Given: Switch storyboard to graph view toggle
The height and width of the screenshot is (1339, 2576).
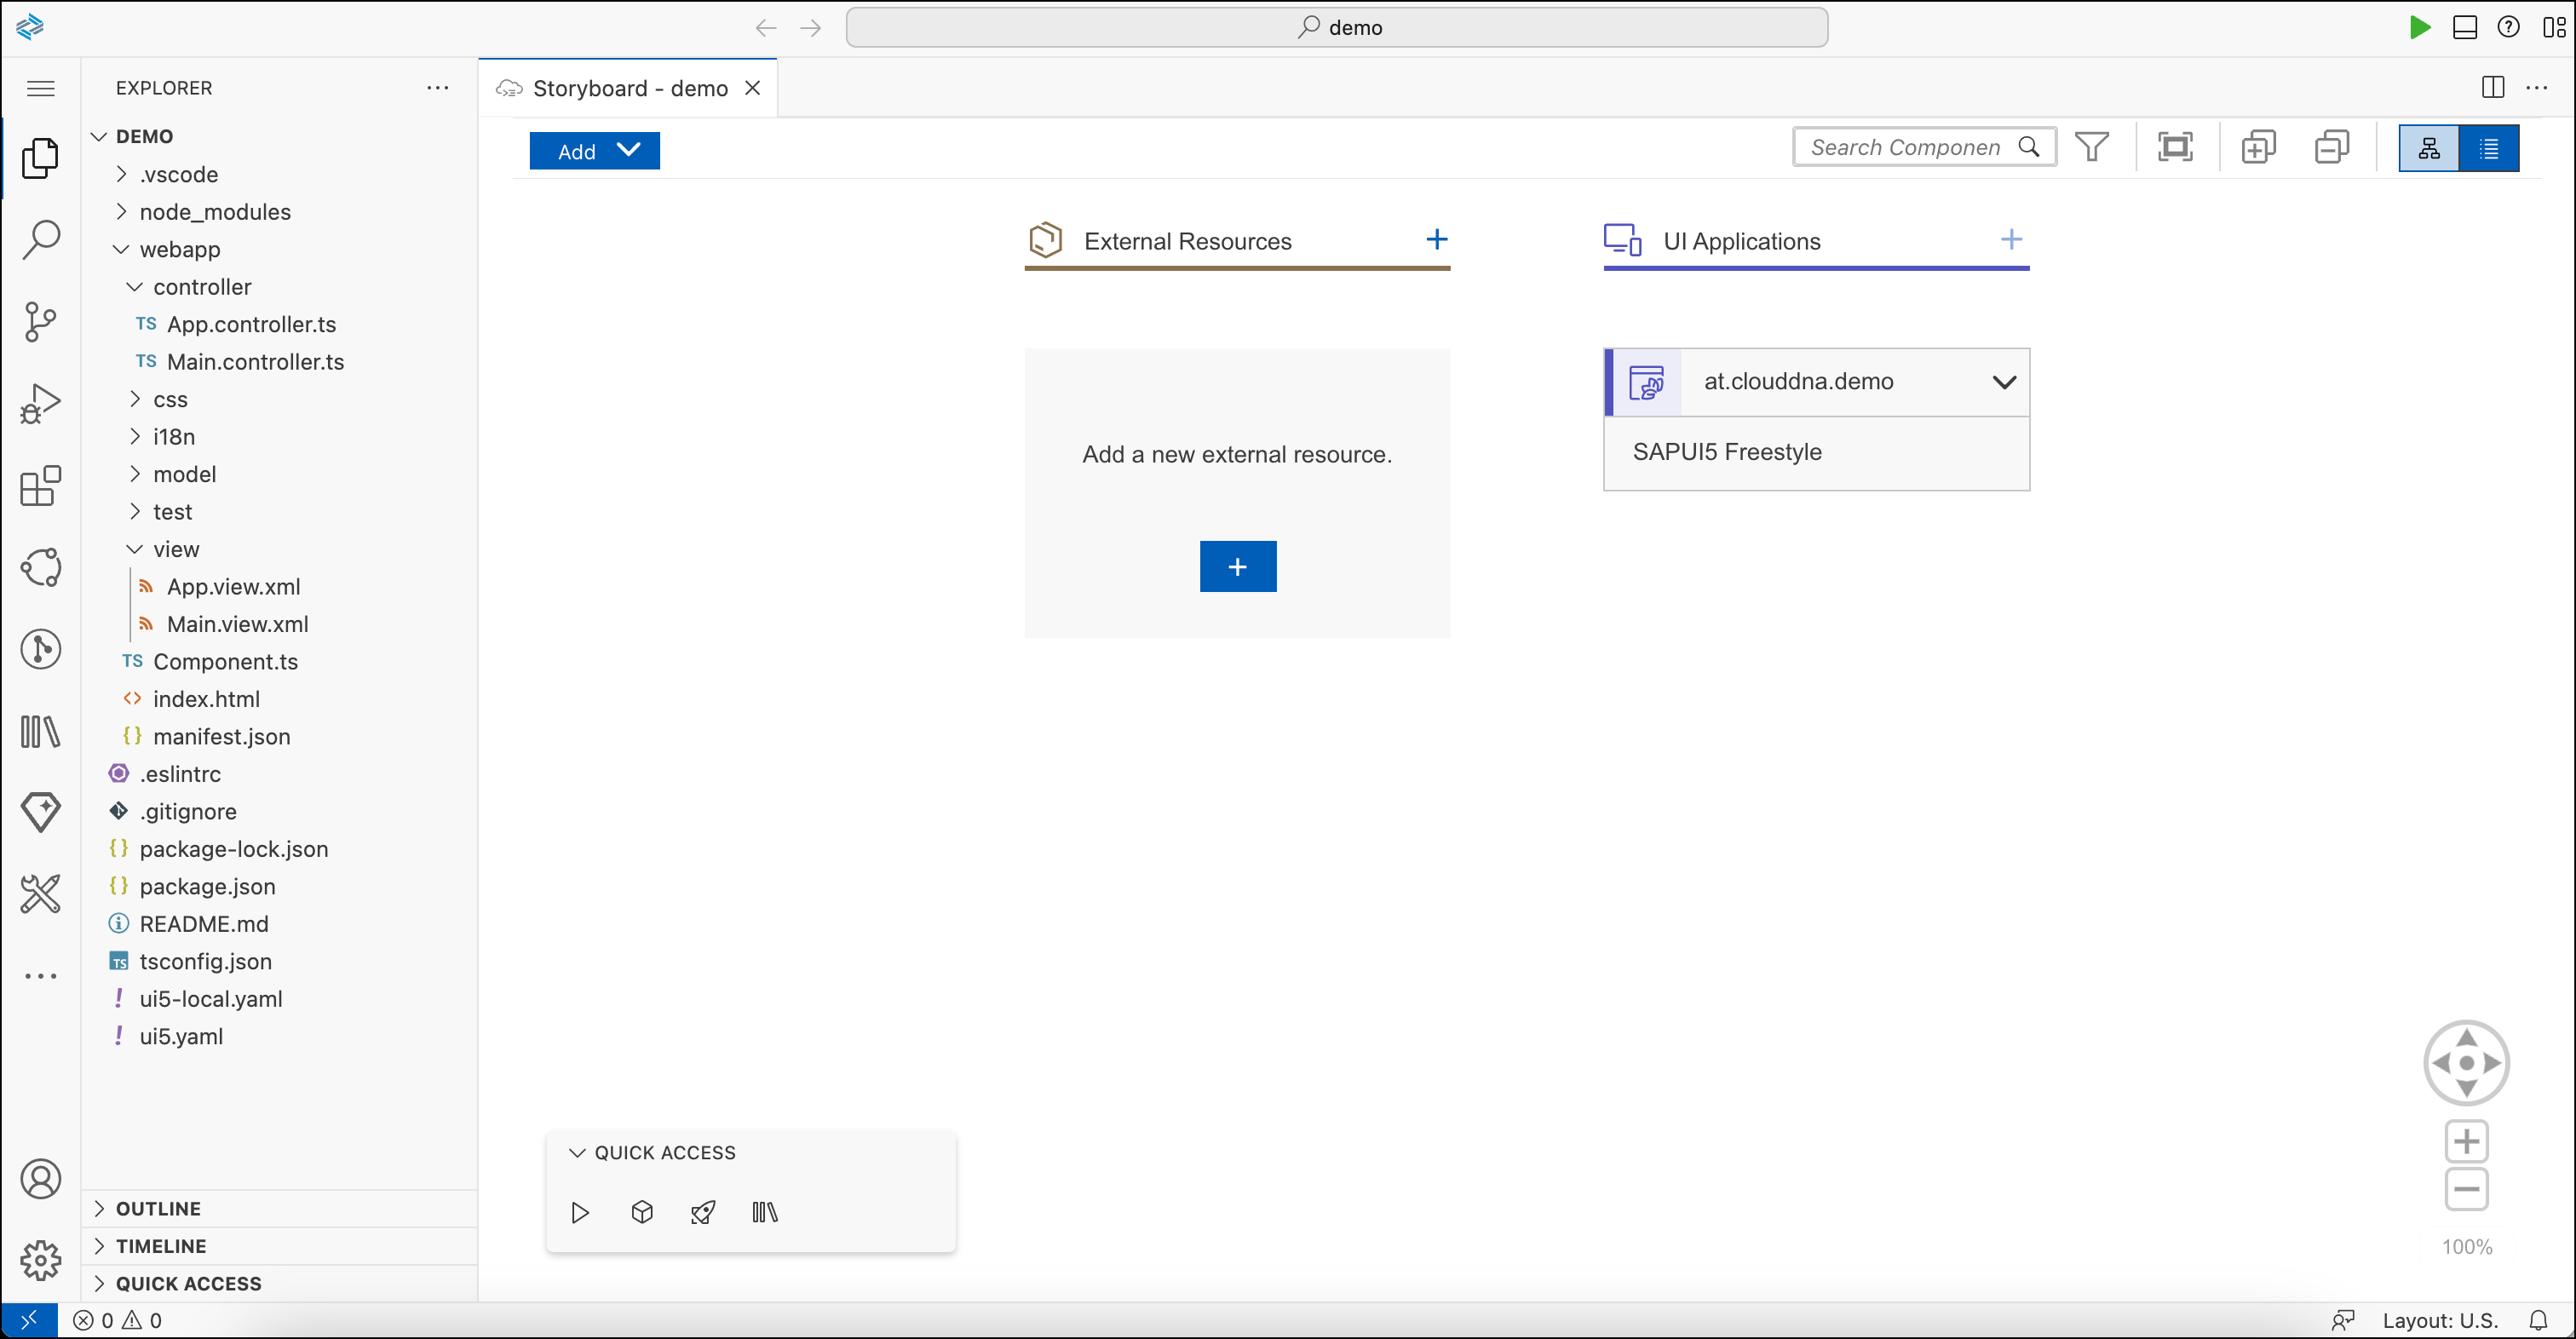Looking at the screenshot, I should (2428, 147).
